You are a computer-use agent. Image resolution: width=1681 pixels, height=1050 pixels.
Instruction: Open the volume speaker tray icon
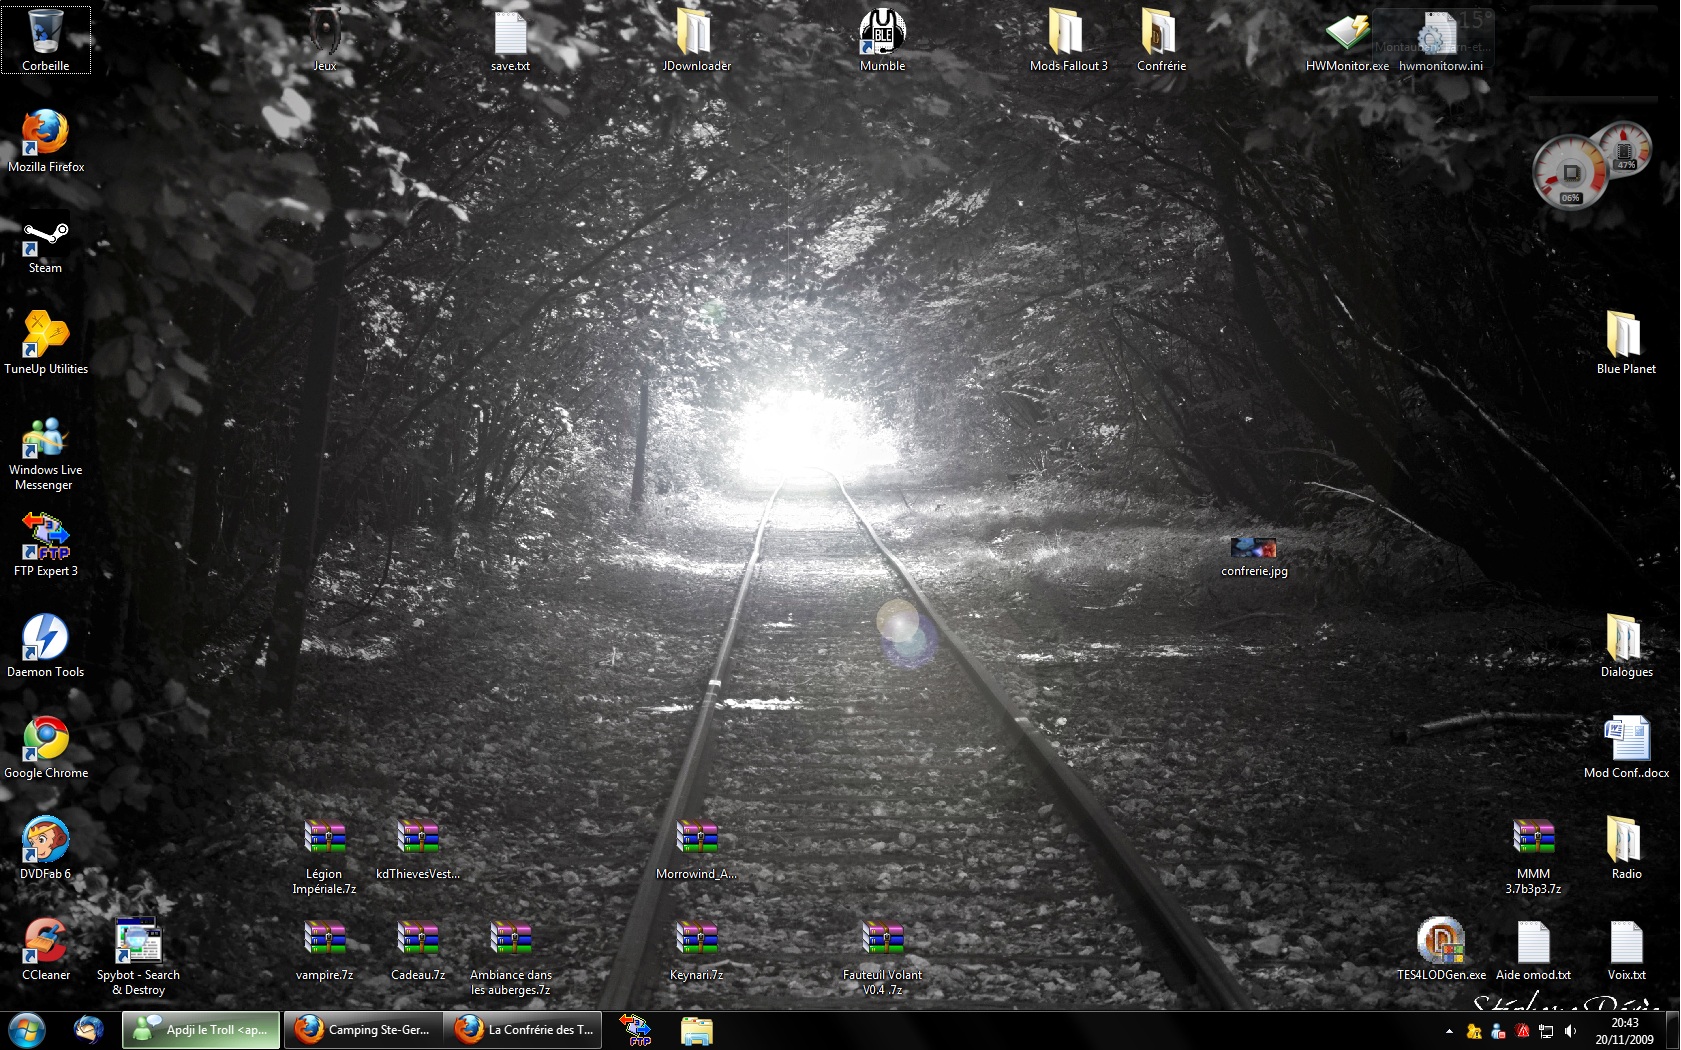click(1570, 1031)
